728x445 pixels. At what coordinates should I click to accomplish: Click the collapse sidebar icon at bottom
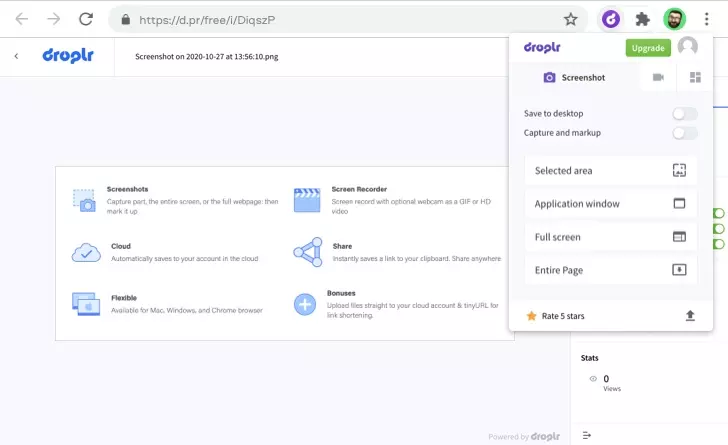[x=587, y=435]
